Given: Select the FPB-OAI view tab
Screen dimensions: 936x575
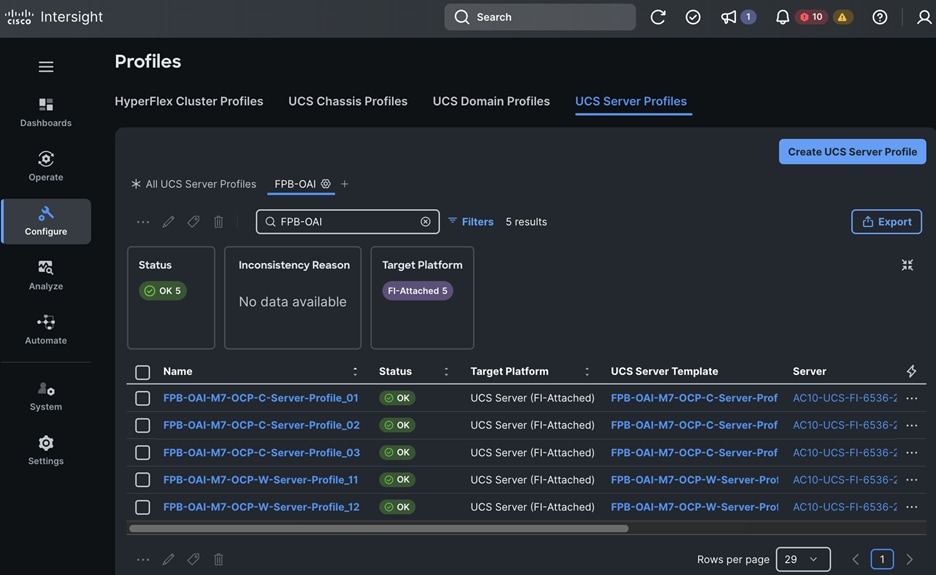Looking at the screenshot, I should pyautogui.click(x=295, y=184).
